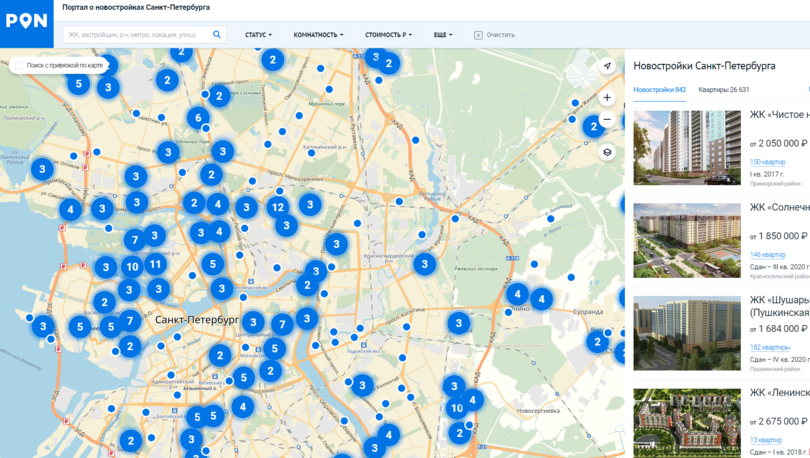
Task: Click the PQN logo icon
Action: click(x=26, y=21)
